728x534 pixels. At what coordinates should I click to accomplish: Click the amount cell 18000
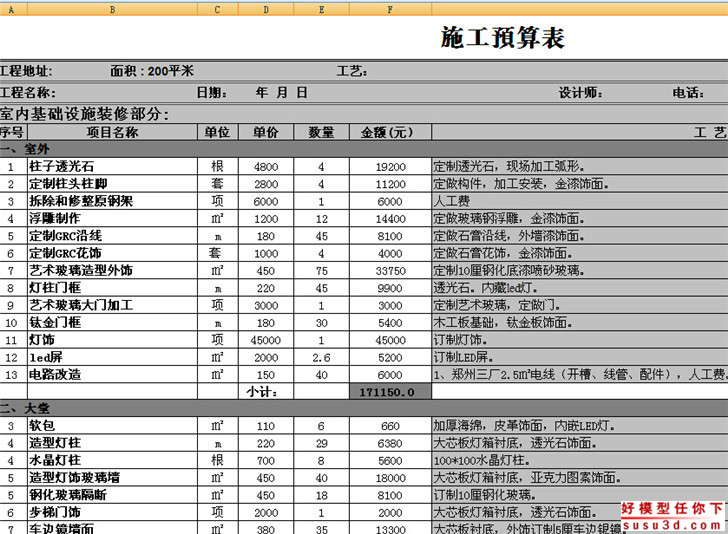[x=390, y=478]
